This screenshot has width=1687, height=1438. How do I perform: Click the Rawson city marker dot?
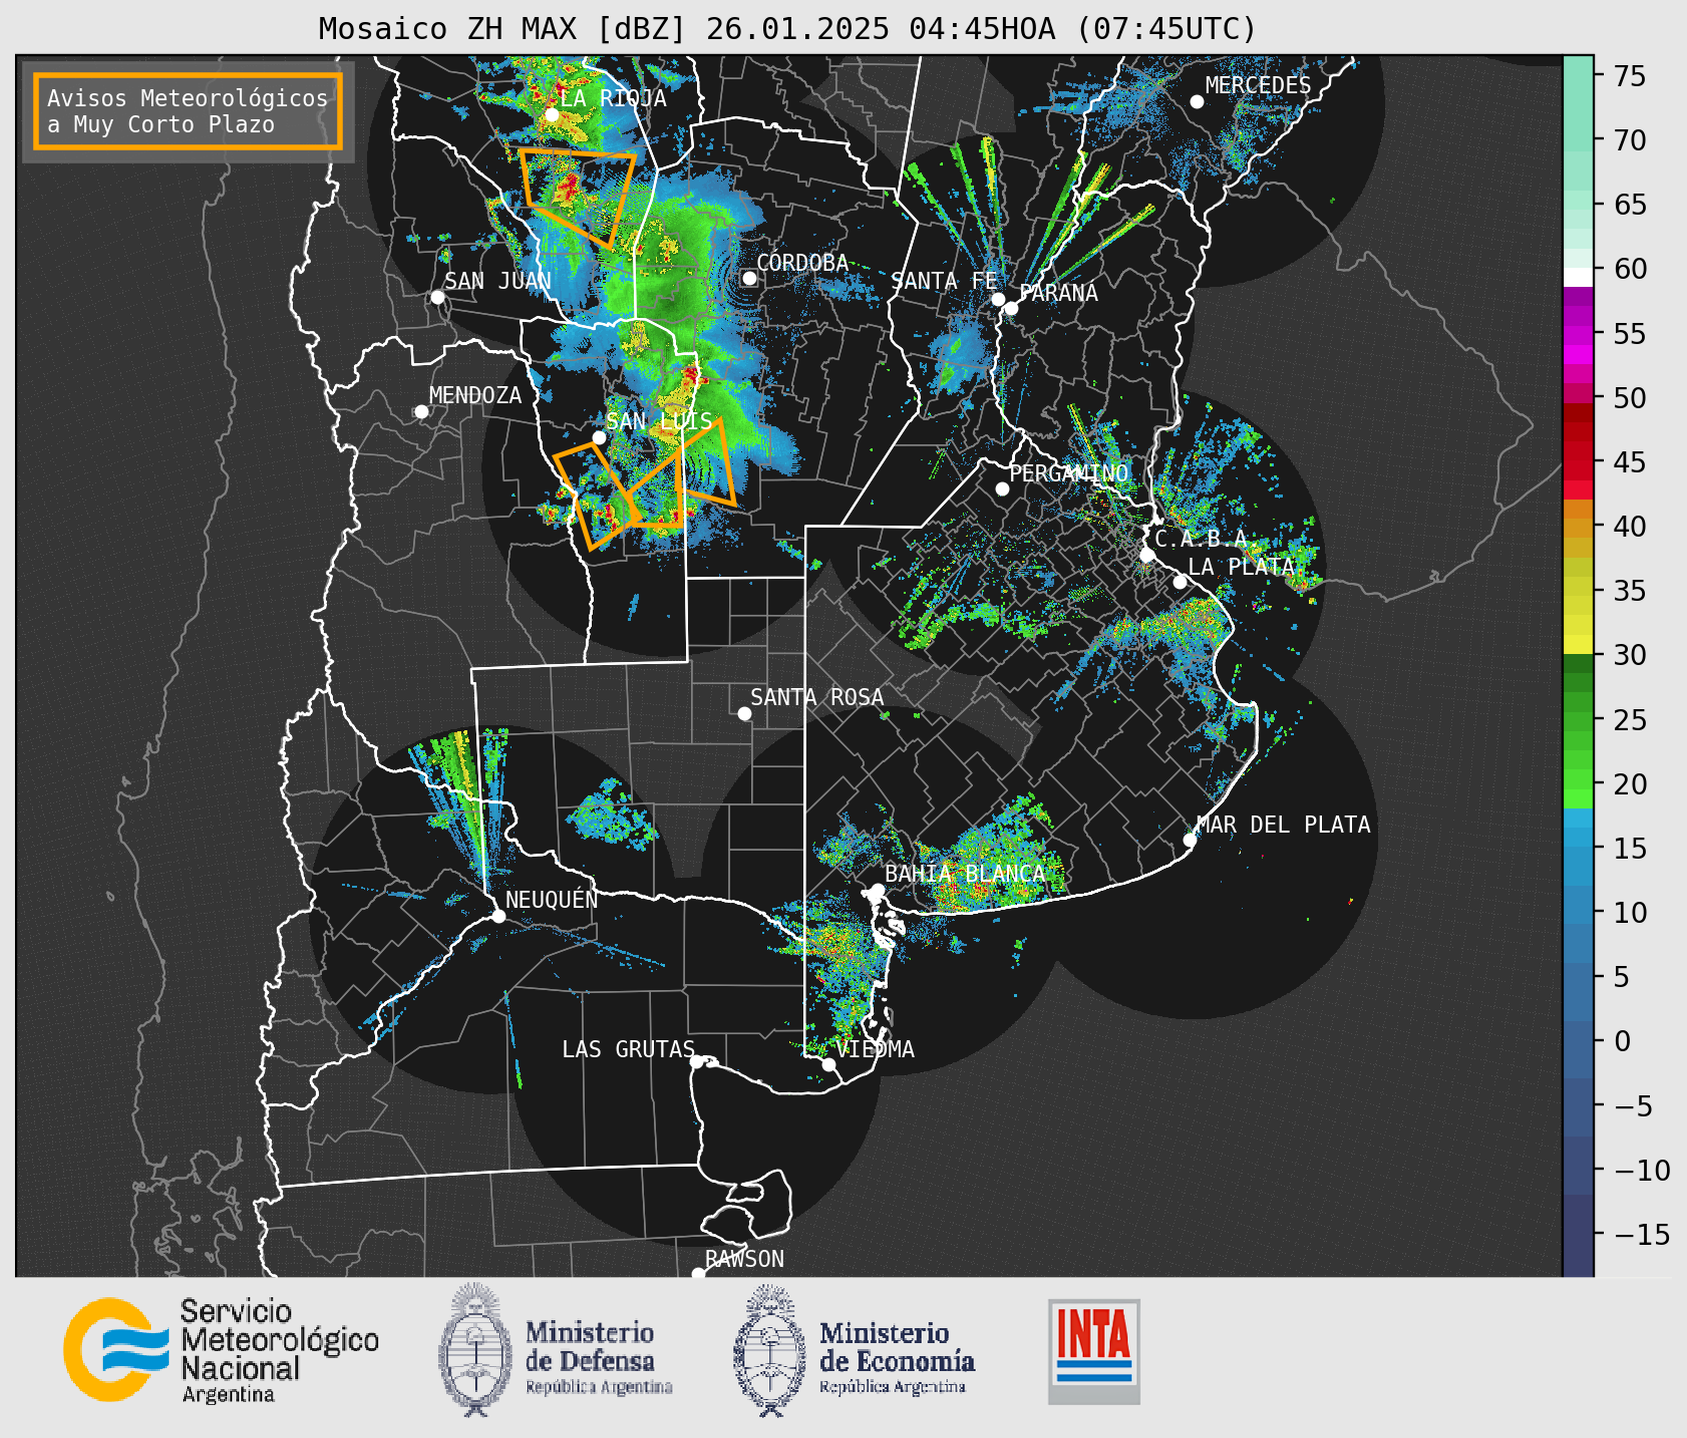click(x=698, y=1274)
